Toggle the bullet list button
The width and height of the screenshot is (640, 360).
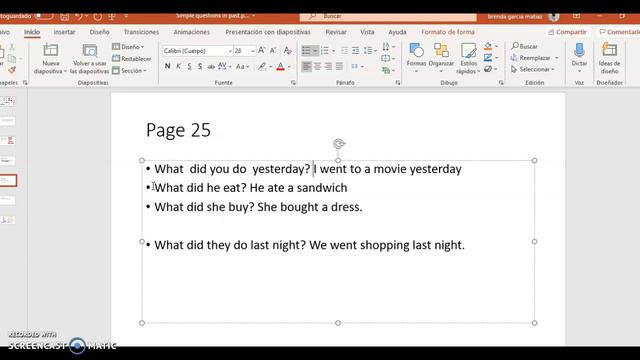coord(306,51)
